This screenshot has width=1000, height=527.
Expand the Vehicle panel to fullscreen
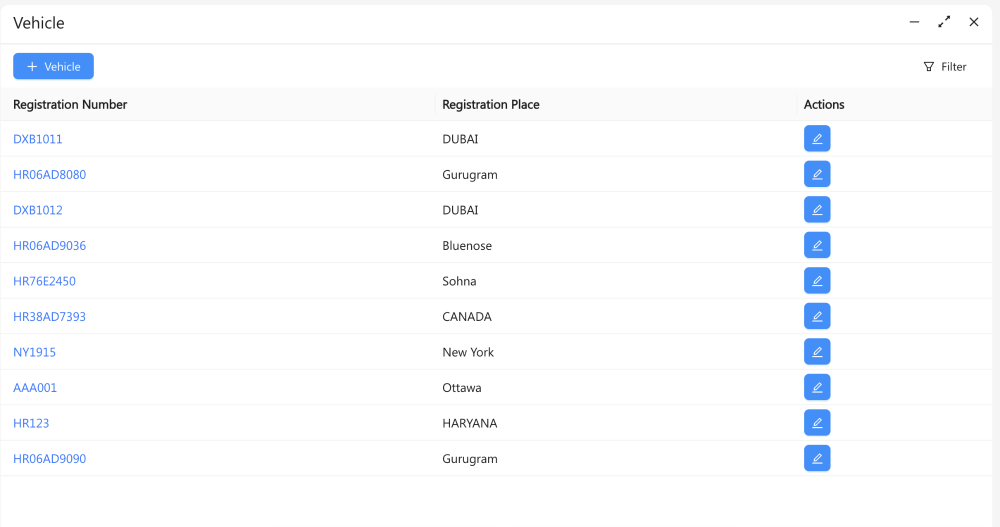click(944, 22)
